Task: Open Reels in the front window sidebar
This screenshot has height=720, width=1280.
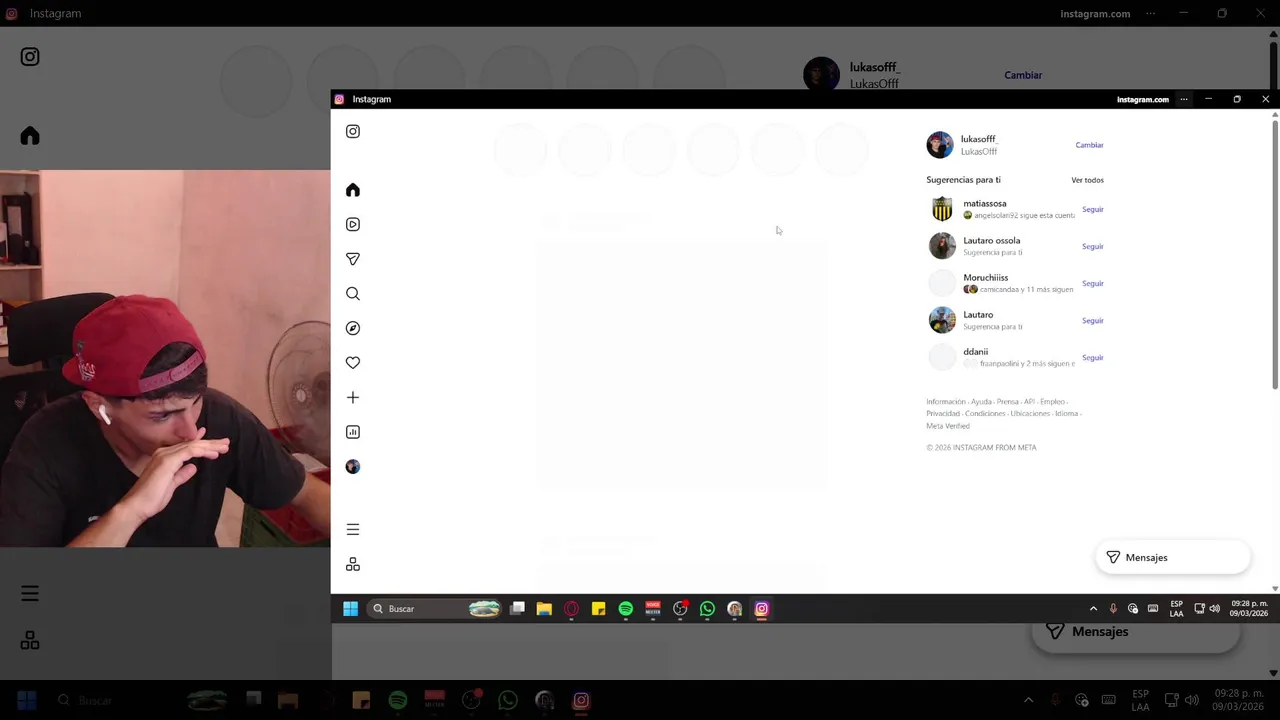Action: click(353, 224)
